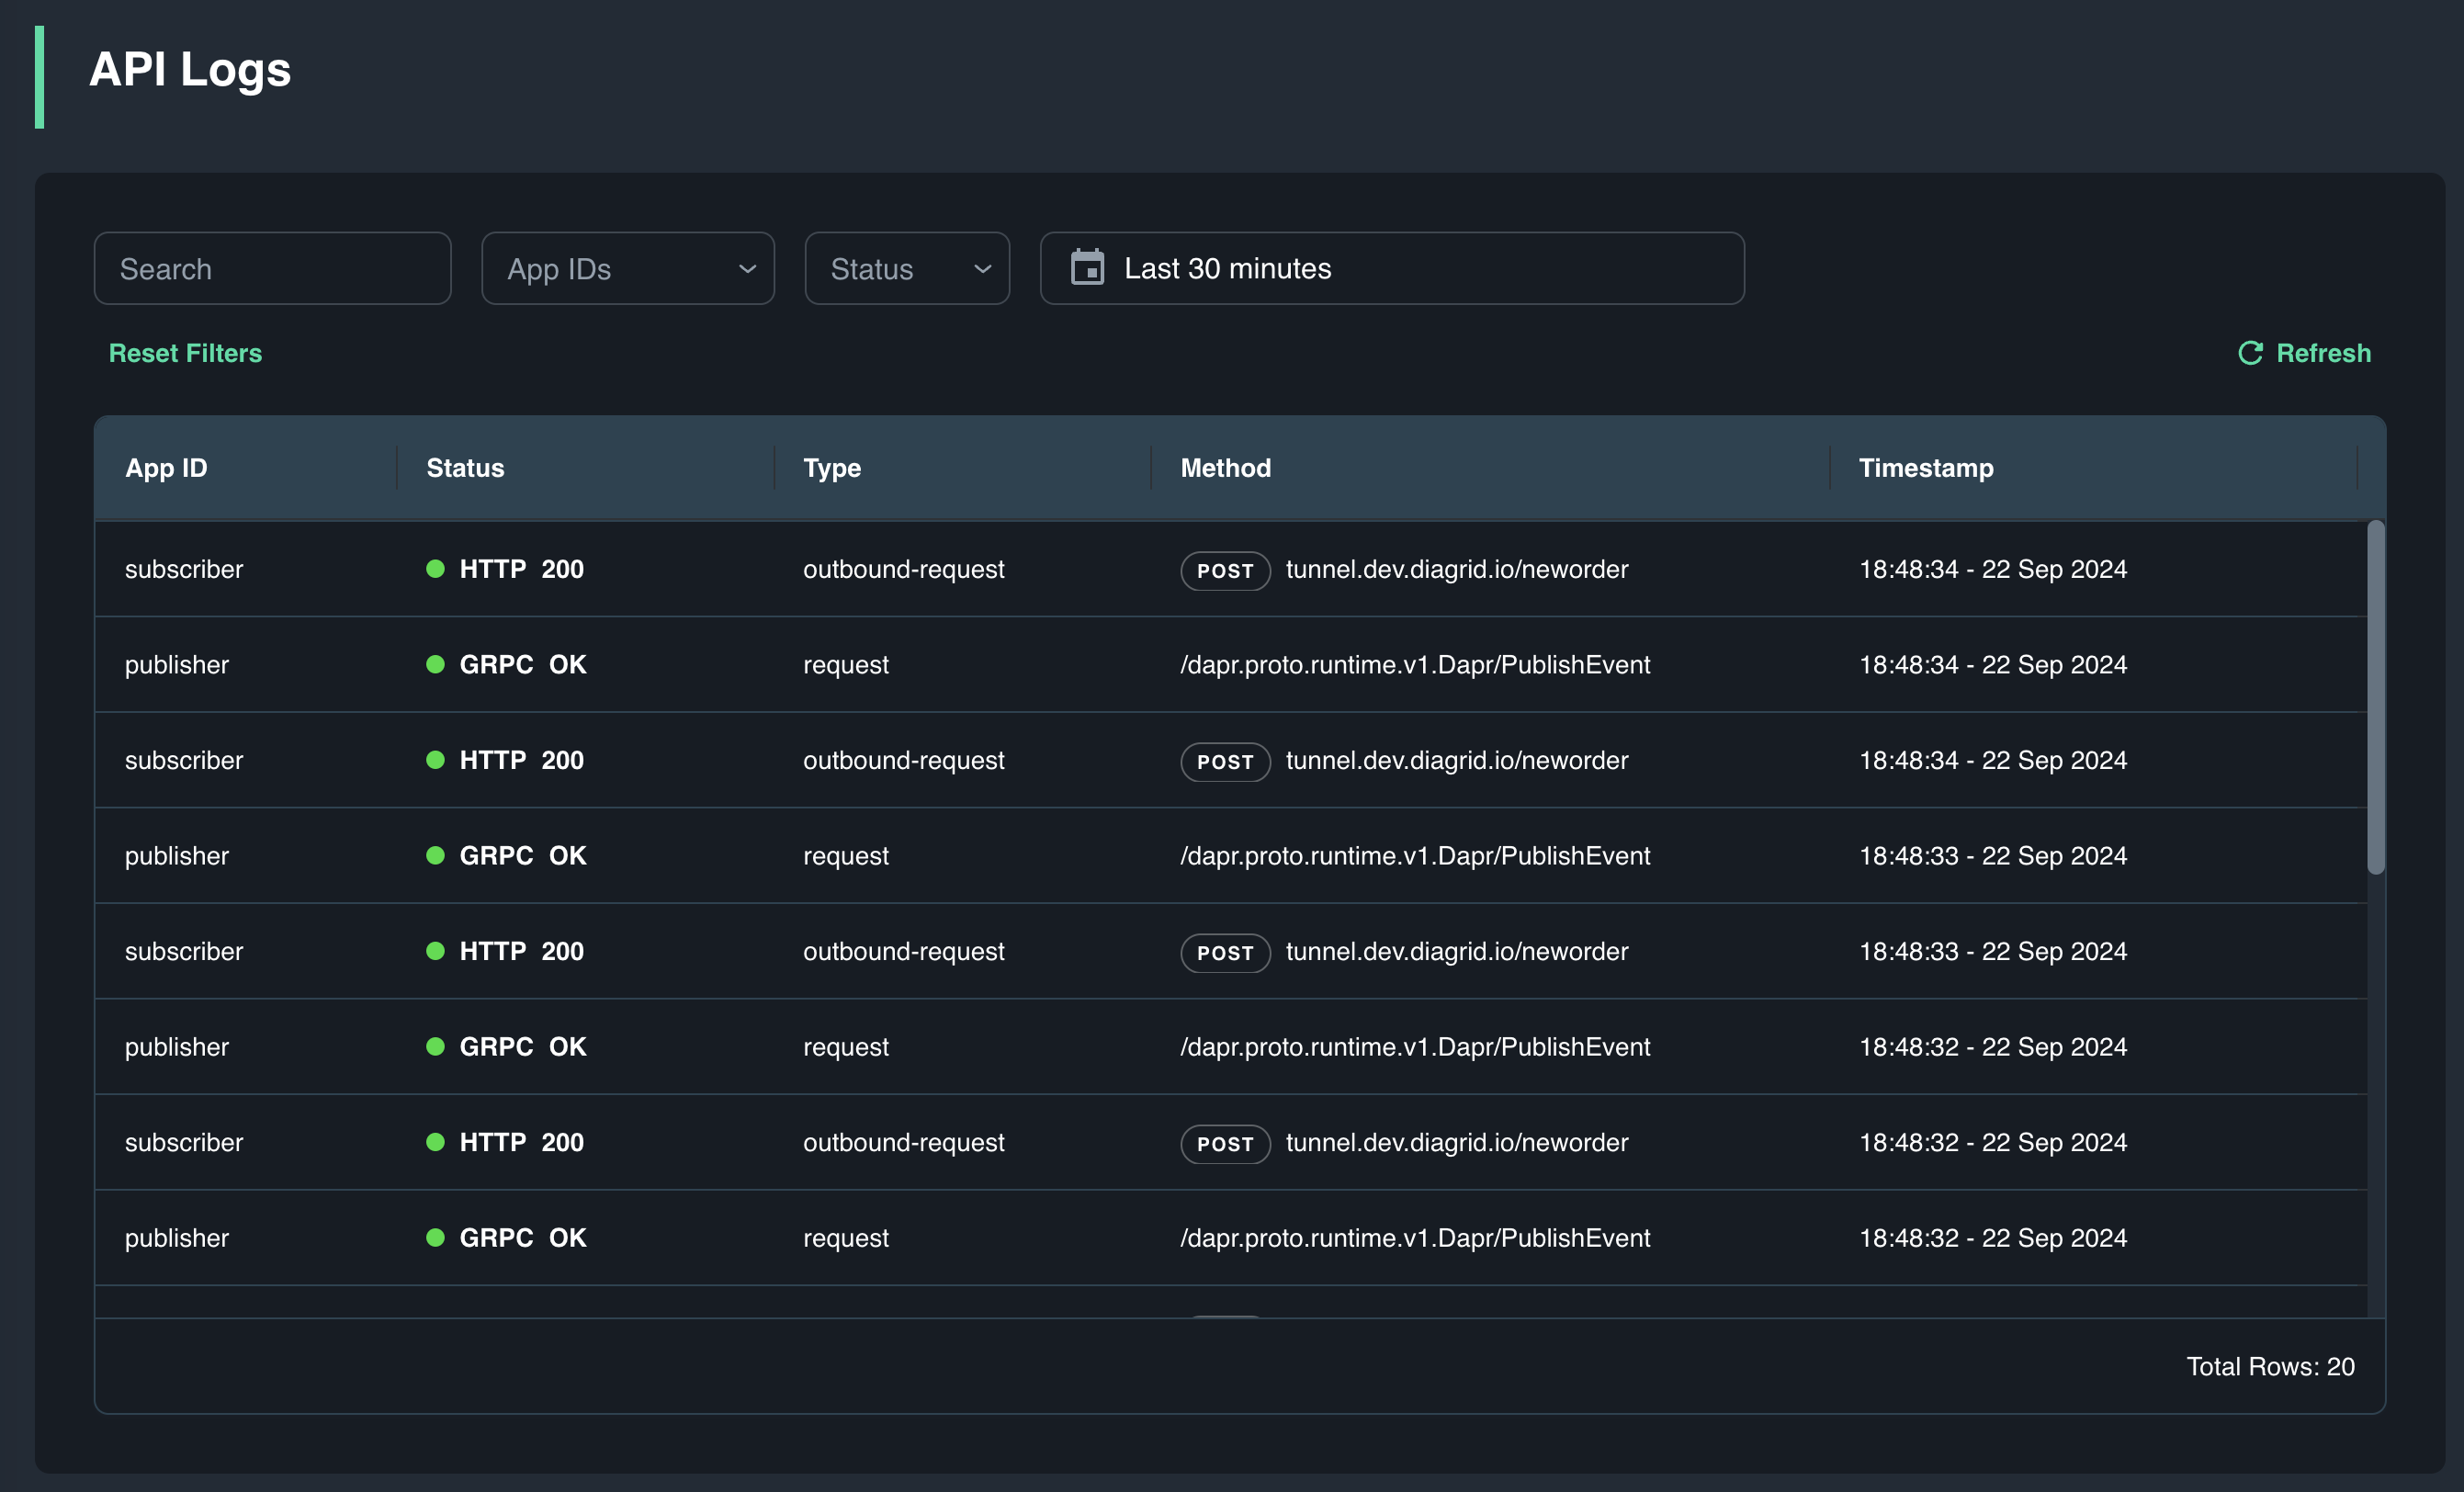This screenshot has width=2464, height=1492.
Task: Click the API Logs page title
Action: [x=190, y=69]
